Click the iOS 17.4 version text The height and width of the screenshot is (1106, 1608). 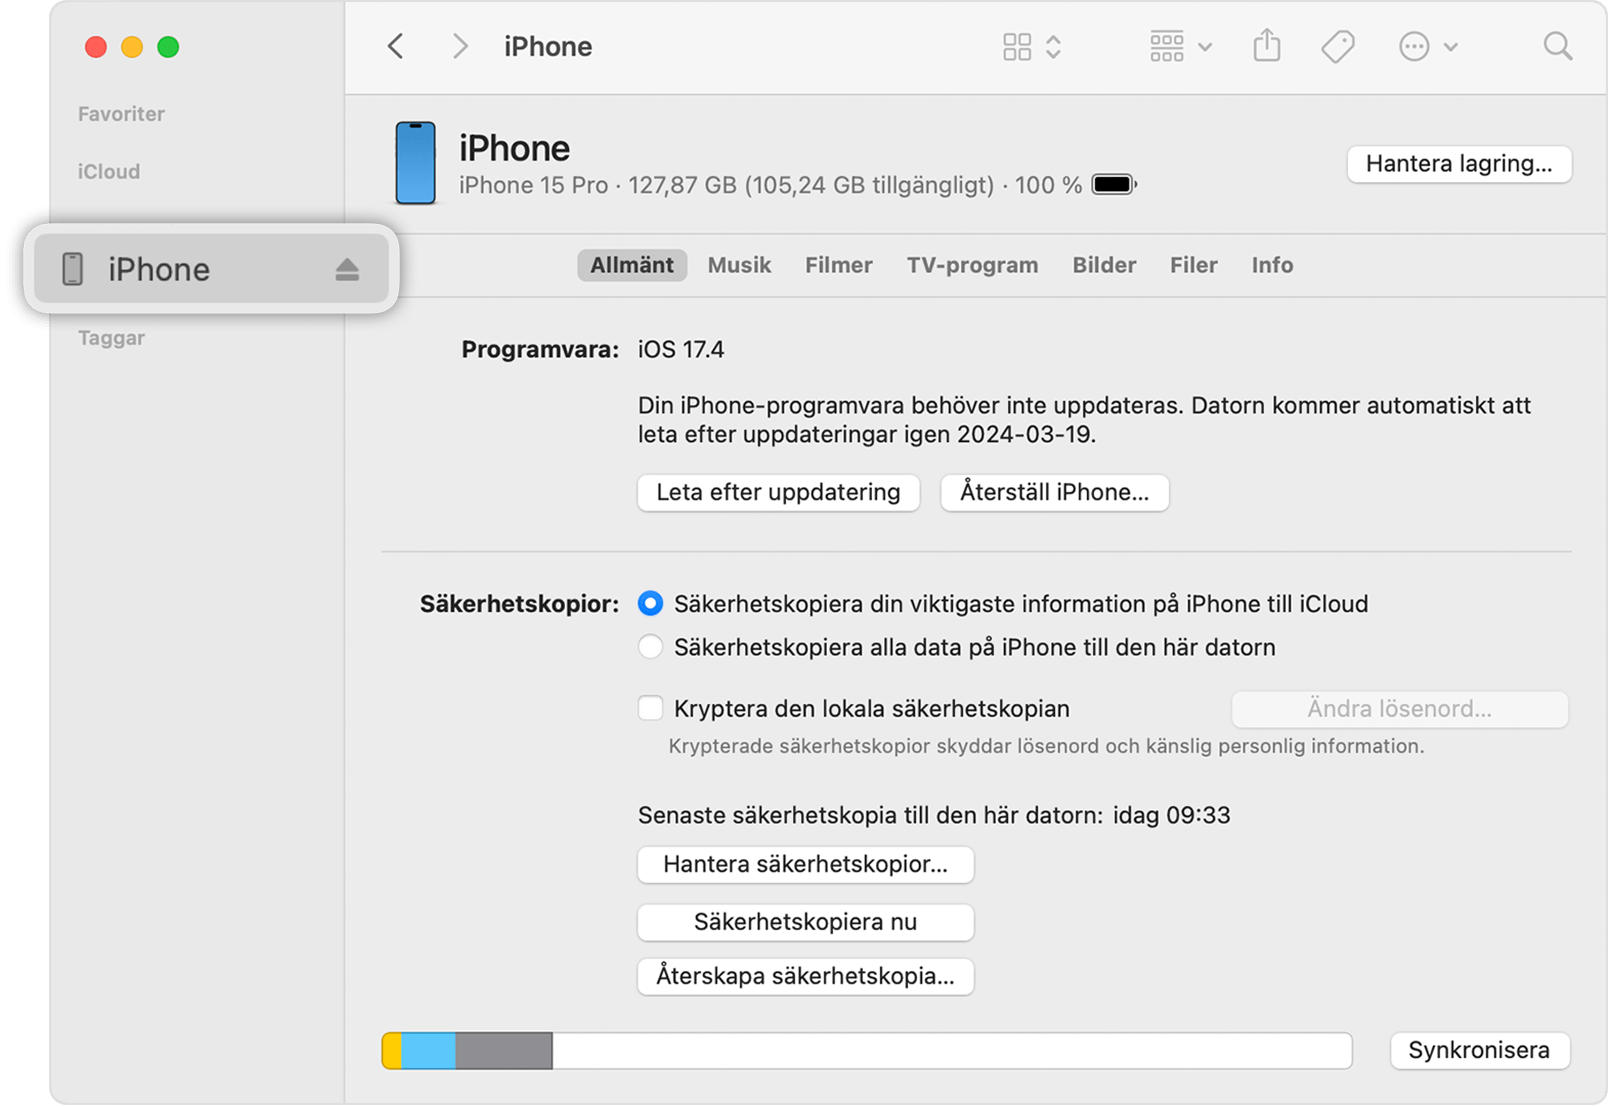(681, 350)
